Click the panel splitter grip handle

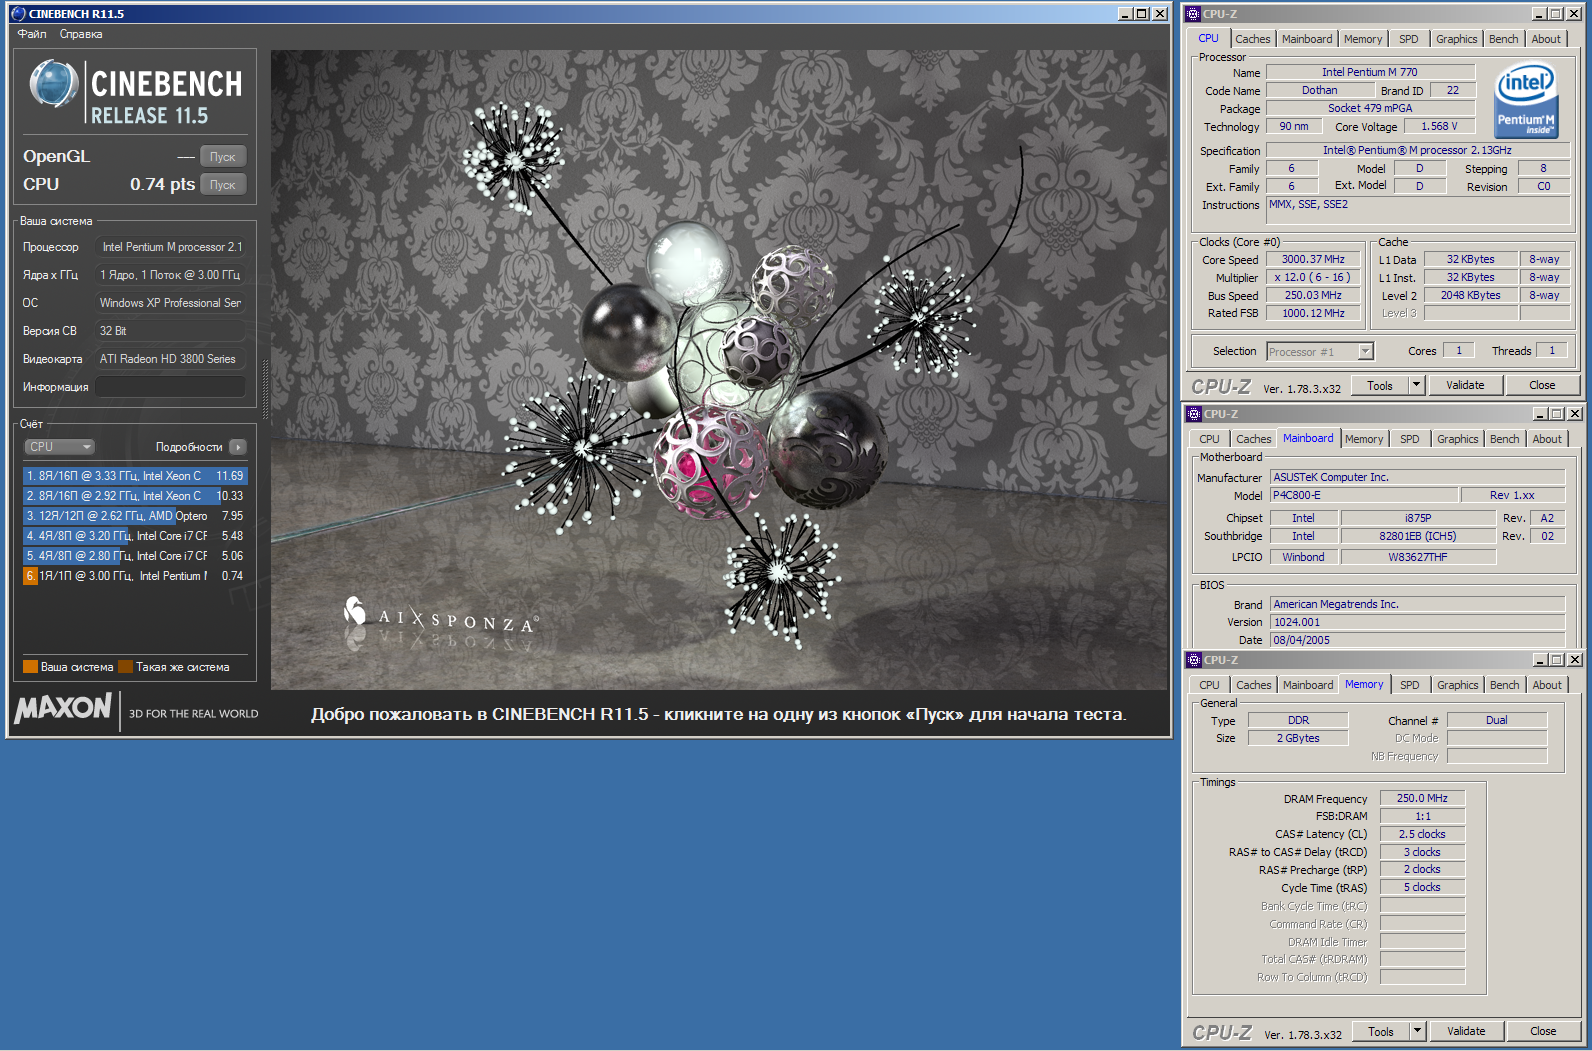pyautogui.click(x=265, y=388)
